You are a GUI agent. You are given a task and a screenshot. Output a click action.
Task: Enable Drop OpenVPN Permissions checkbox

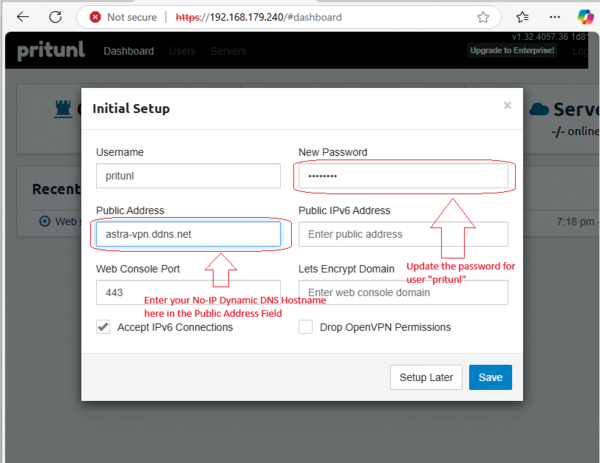pyautogui.click(x=305, y=327)
